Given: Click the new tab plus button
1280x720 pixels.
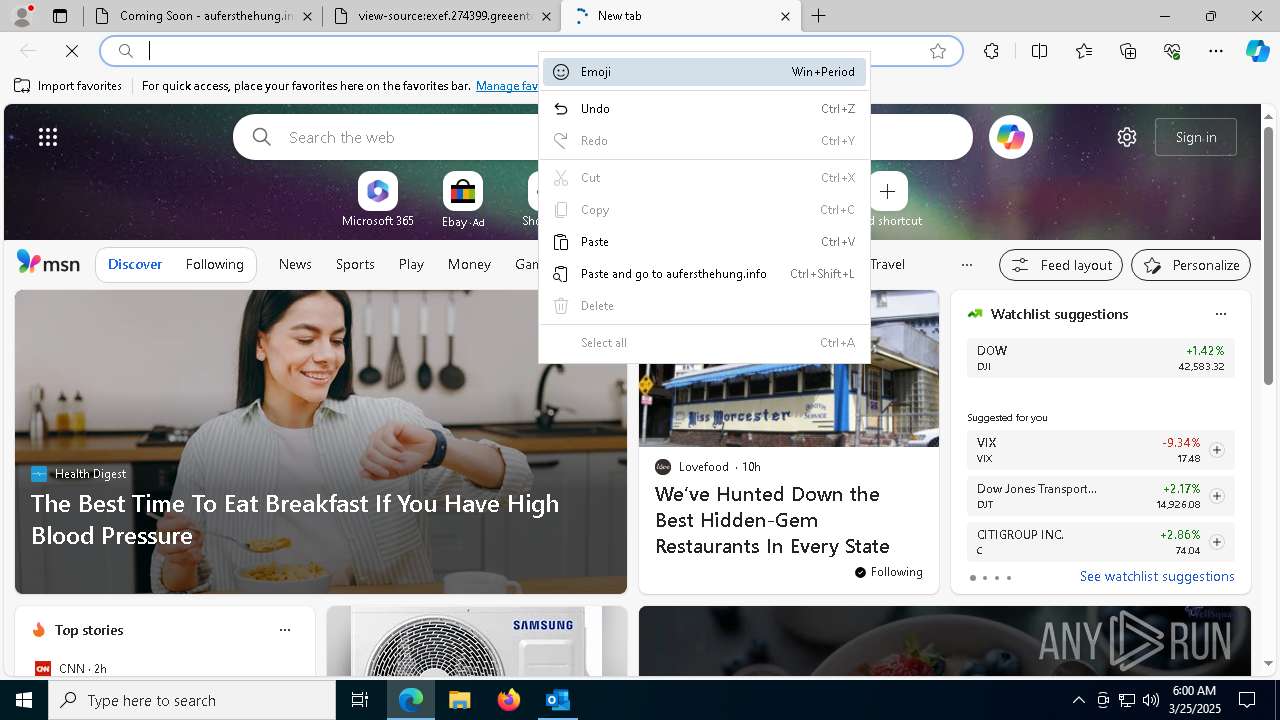Looking at the screenshot, I should [x=819, y=16].
